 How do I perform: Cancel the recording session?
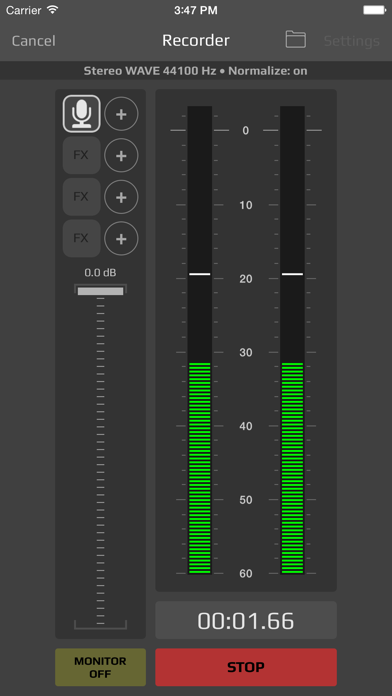tap(33, 41)
